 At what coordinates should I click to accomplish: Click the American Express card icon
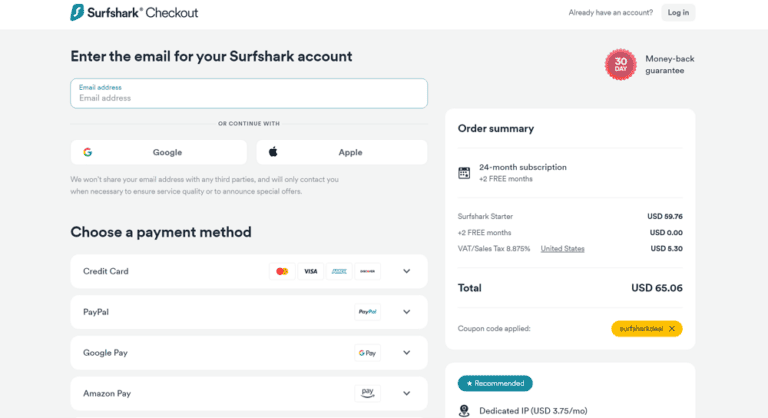[339, 271]
